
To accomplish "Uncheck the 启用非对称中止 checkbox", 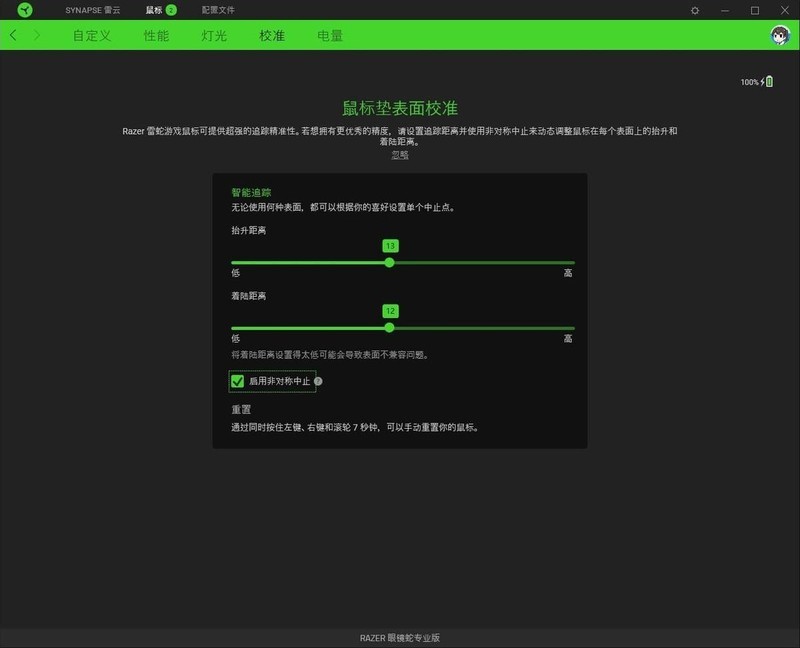I will click(237, 381).
